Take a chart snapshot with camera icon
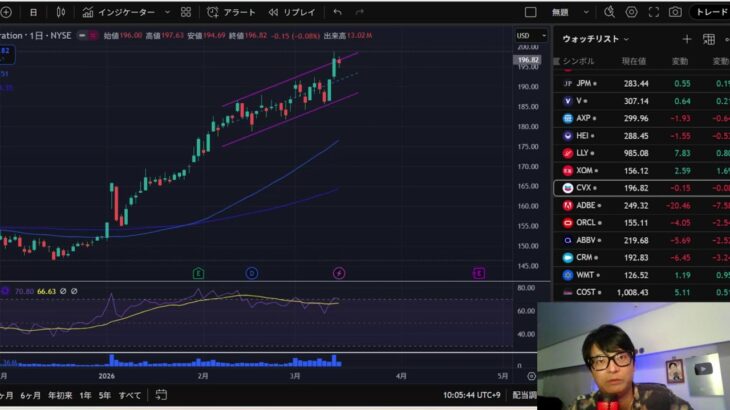730x410 pixels. (x=675, y=12)
